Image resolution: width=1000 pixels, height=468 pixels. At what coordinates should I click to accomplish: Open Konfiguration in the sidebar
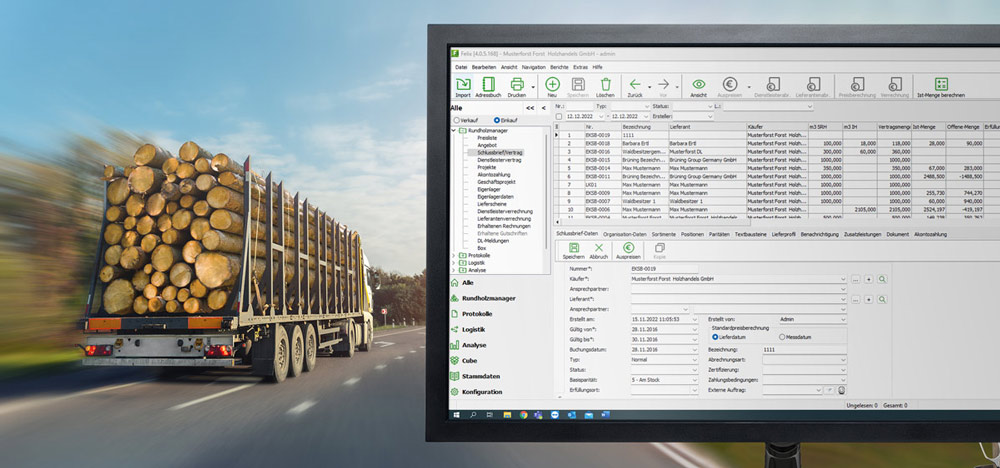(482, 392)
